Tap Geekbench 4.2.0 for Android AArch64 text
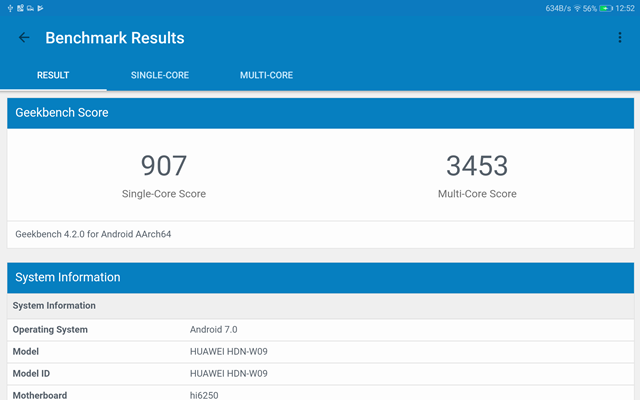Screen dimensions: 640x400 tap(93, 234)
